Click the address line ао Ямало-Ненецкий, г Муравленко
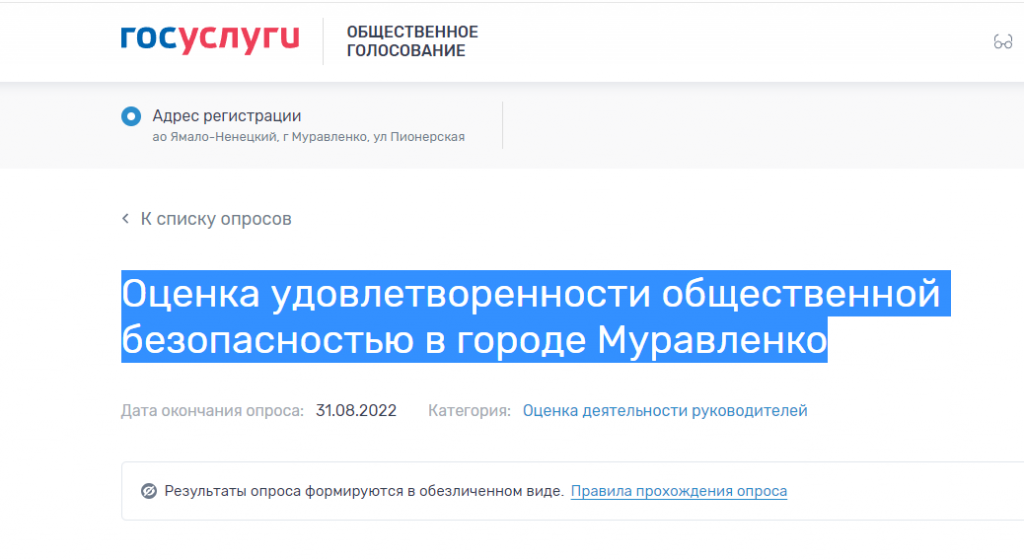This screenshot has width=1024, height=560. (x=308, y=137)
